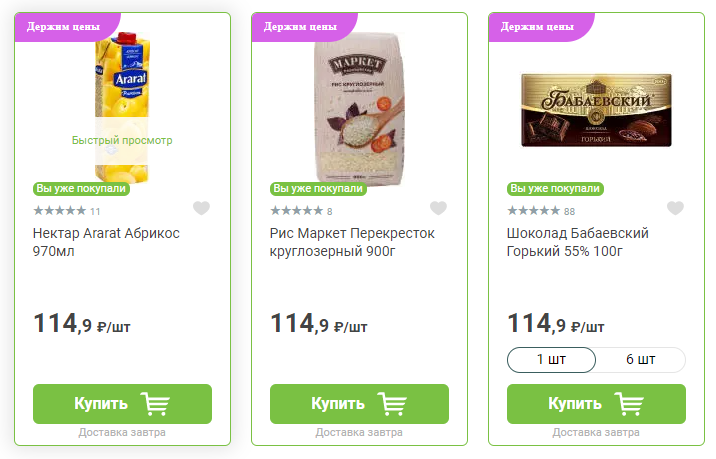Click Держим цены badge on the nectar card
This screenshot has height=459, width=716.
pos(64,27)
